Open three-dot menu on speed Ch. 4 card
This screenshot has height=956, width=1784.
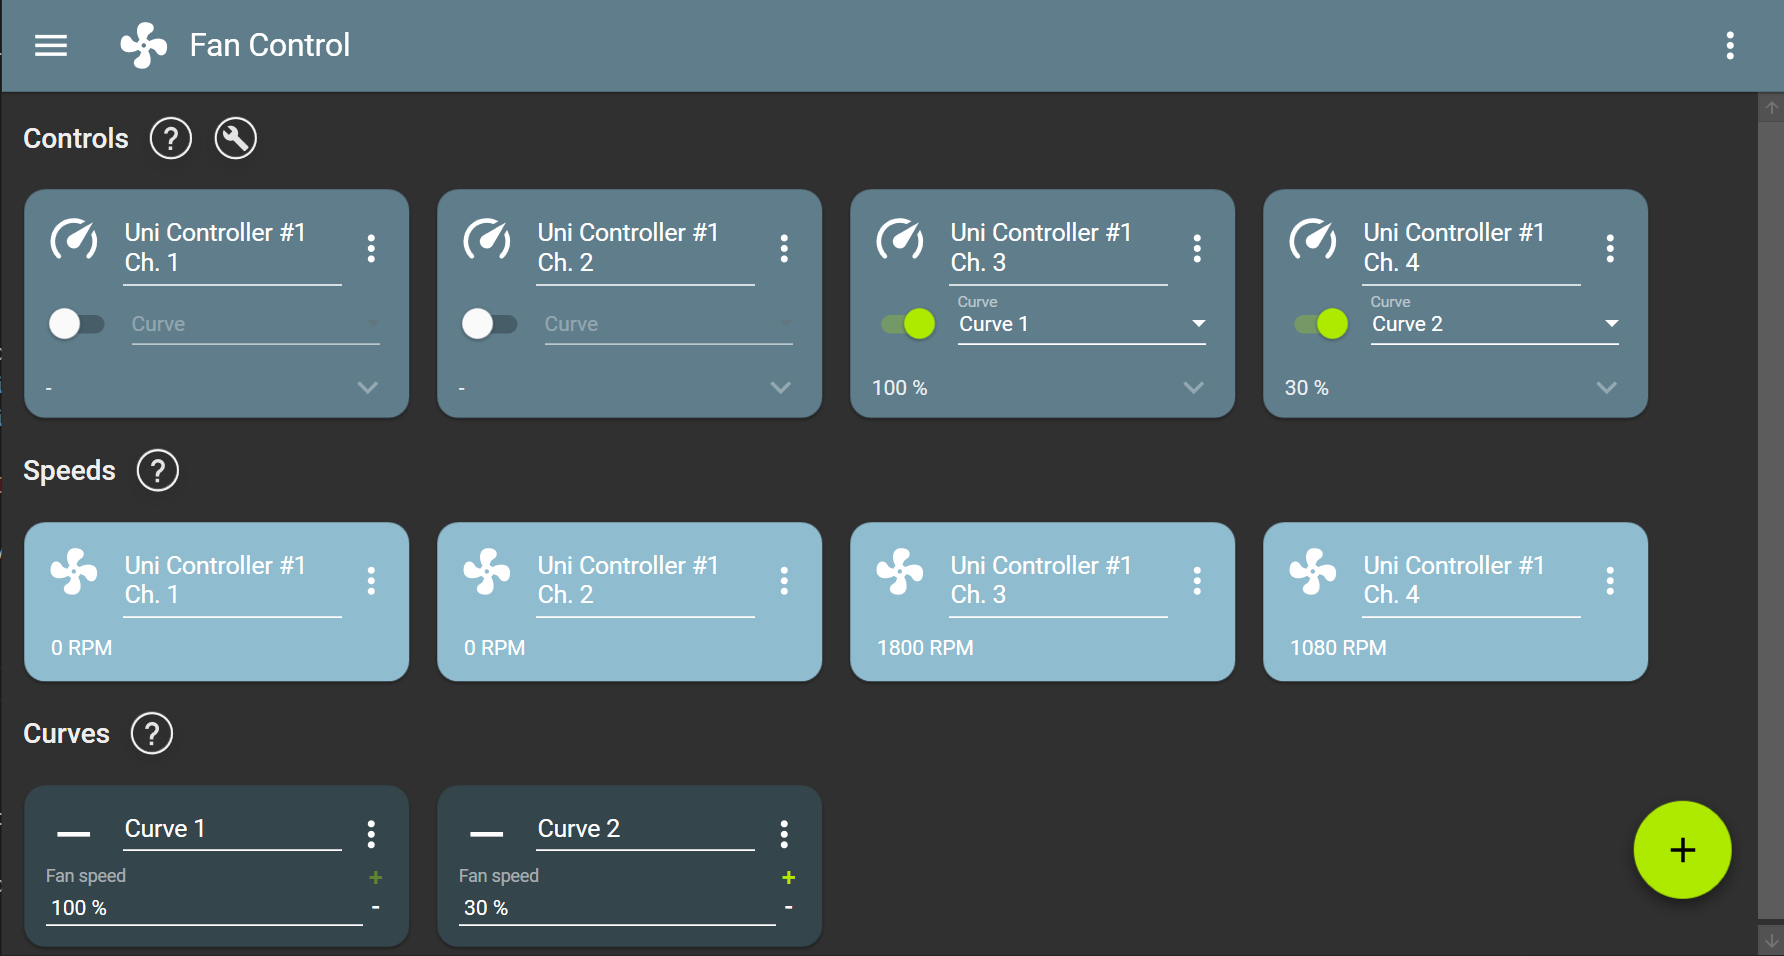click(1610, 581)
